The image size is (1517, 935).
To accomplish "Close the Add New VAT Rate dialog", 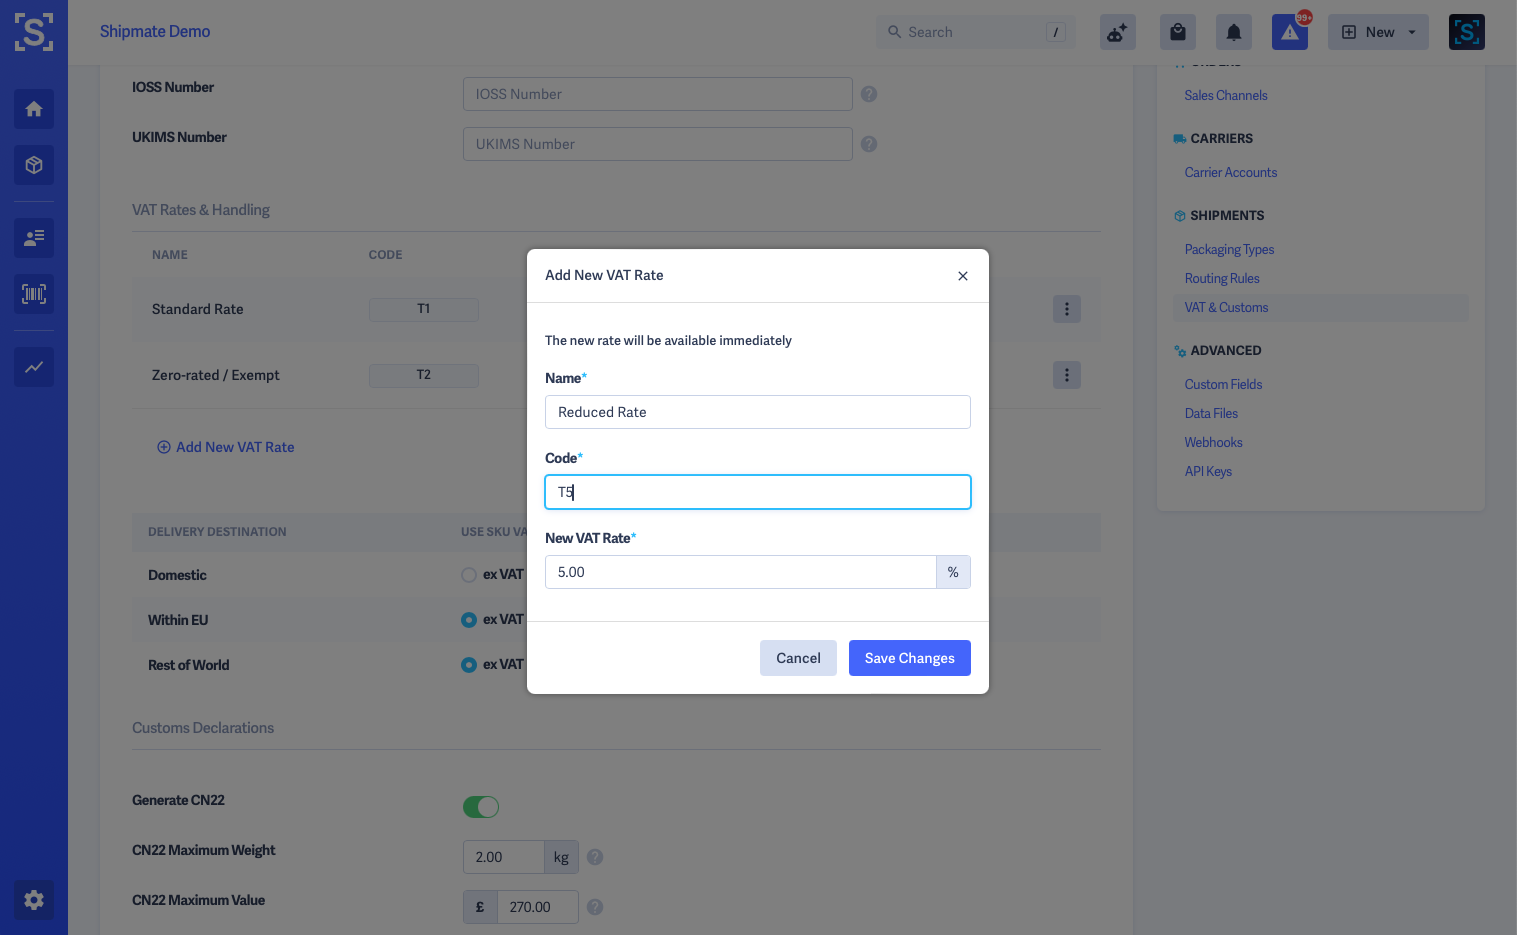I will (963, 276).
